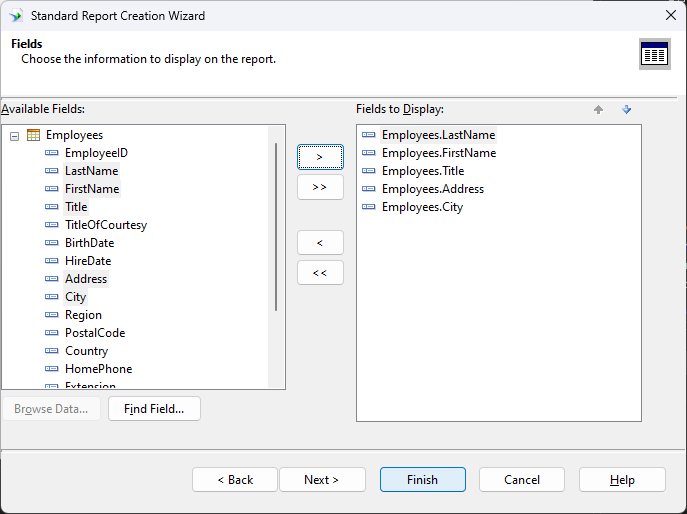
Task: Click the move field down arrow icon
Action: pos(627,110)
